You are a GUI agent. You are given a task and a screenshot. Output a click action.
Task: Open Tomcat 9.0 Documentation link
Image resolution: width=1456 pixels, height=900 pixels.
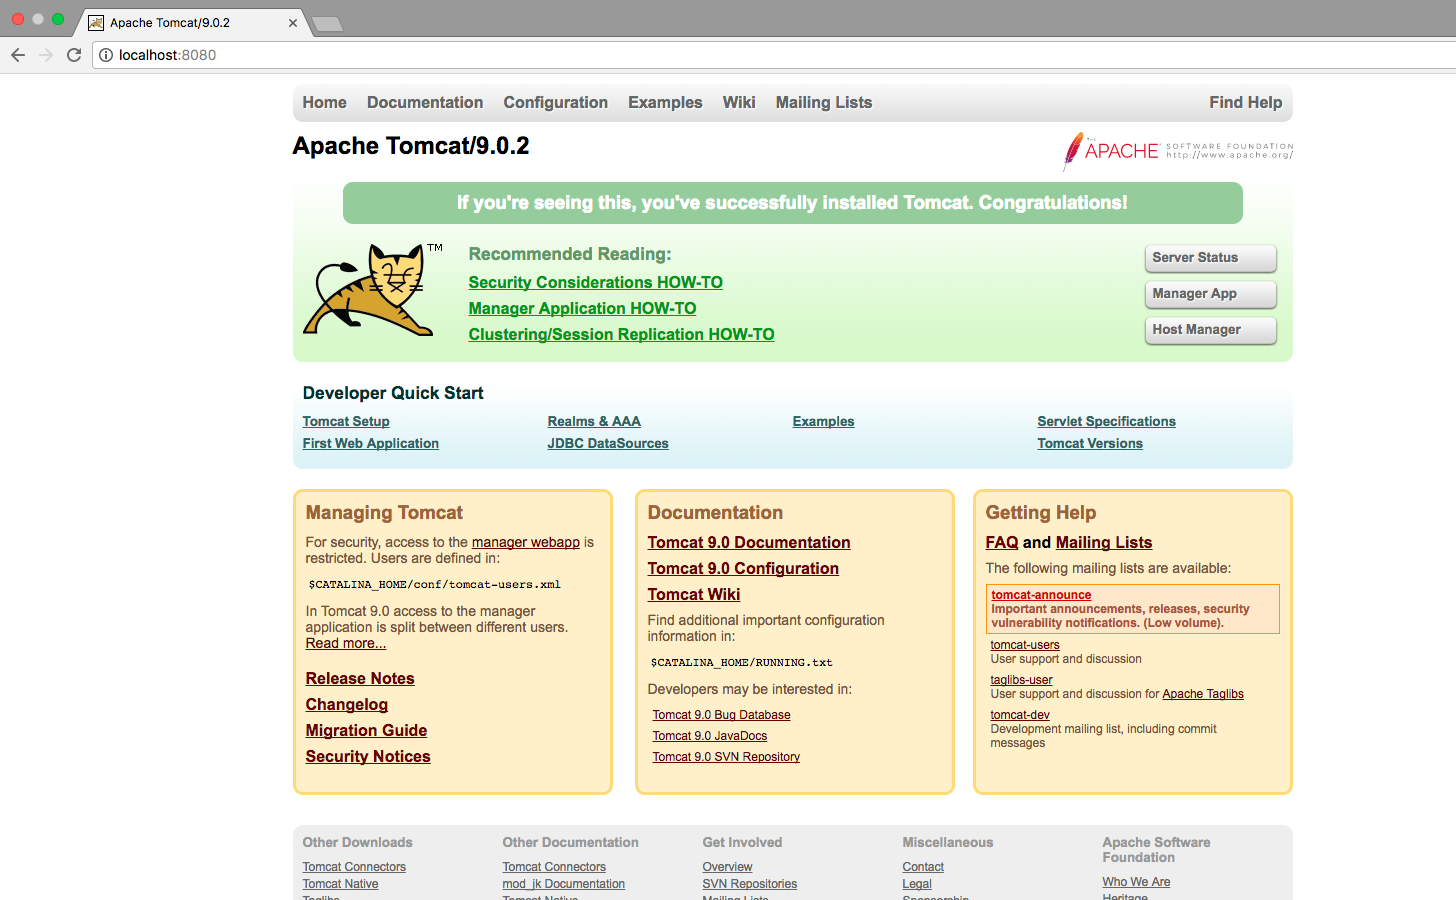(x=749, y=543)
